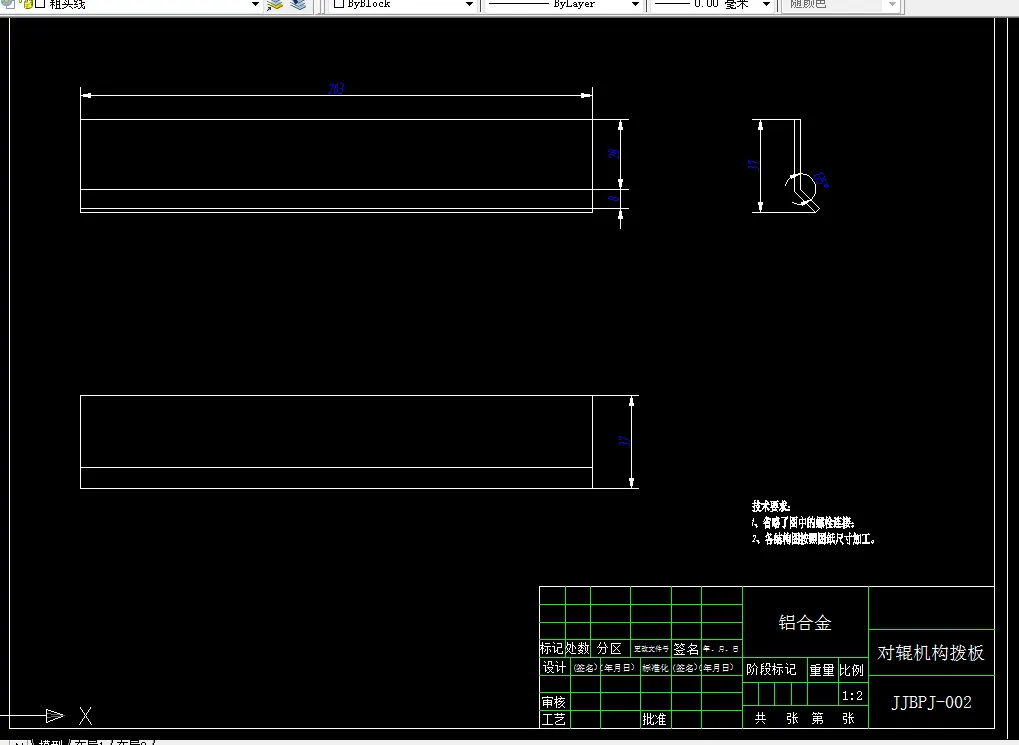Image resolution: width=1019 pixels, height=745 pixels.
Task: Click the 重量 title block cell
Action: pyautogui.click(x=821, y=670)
